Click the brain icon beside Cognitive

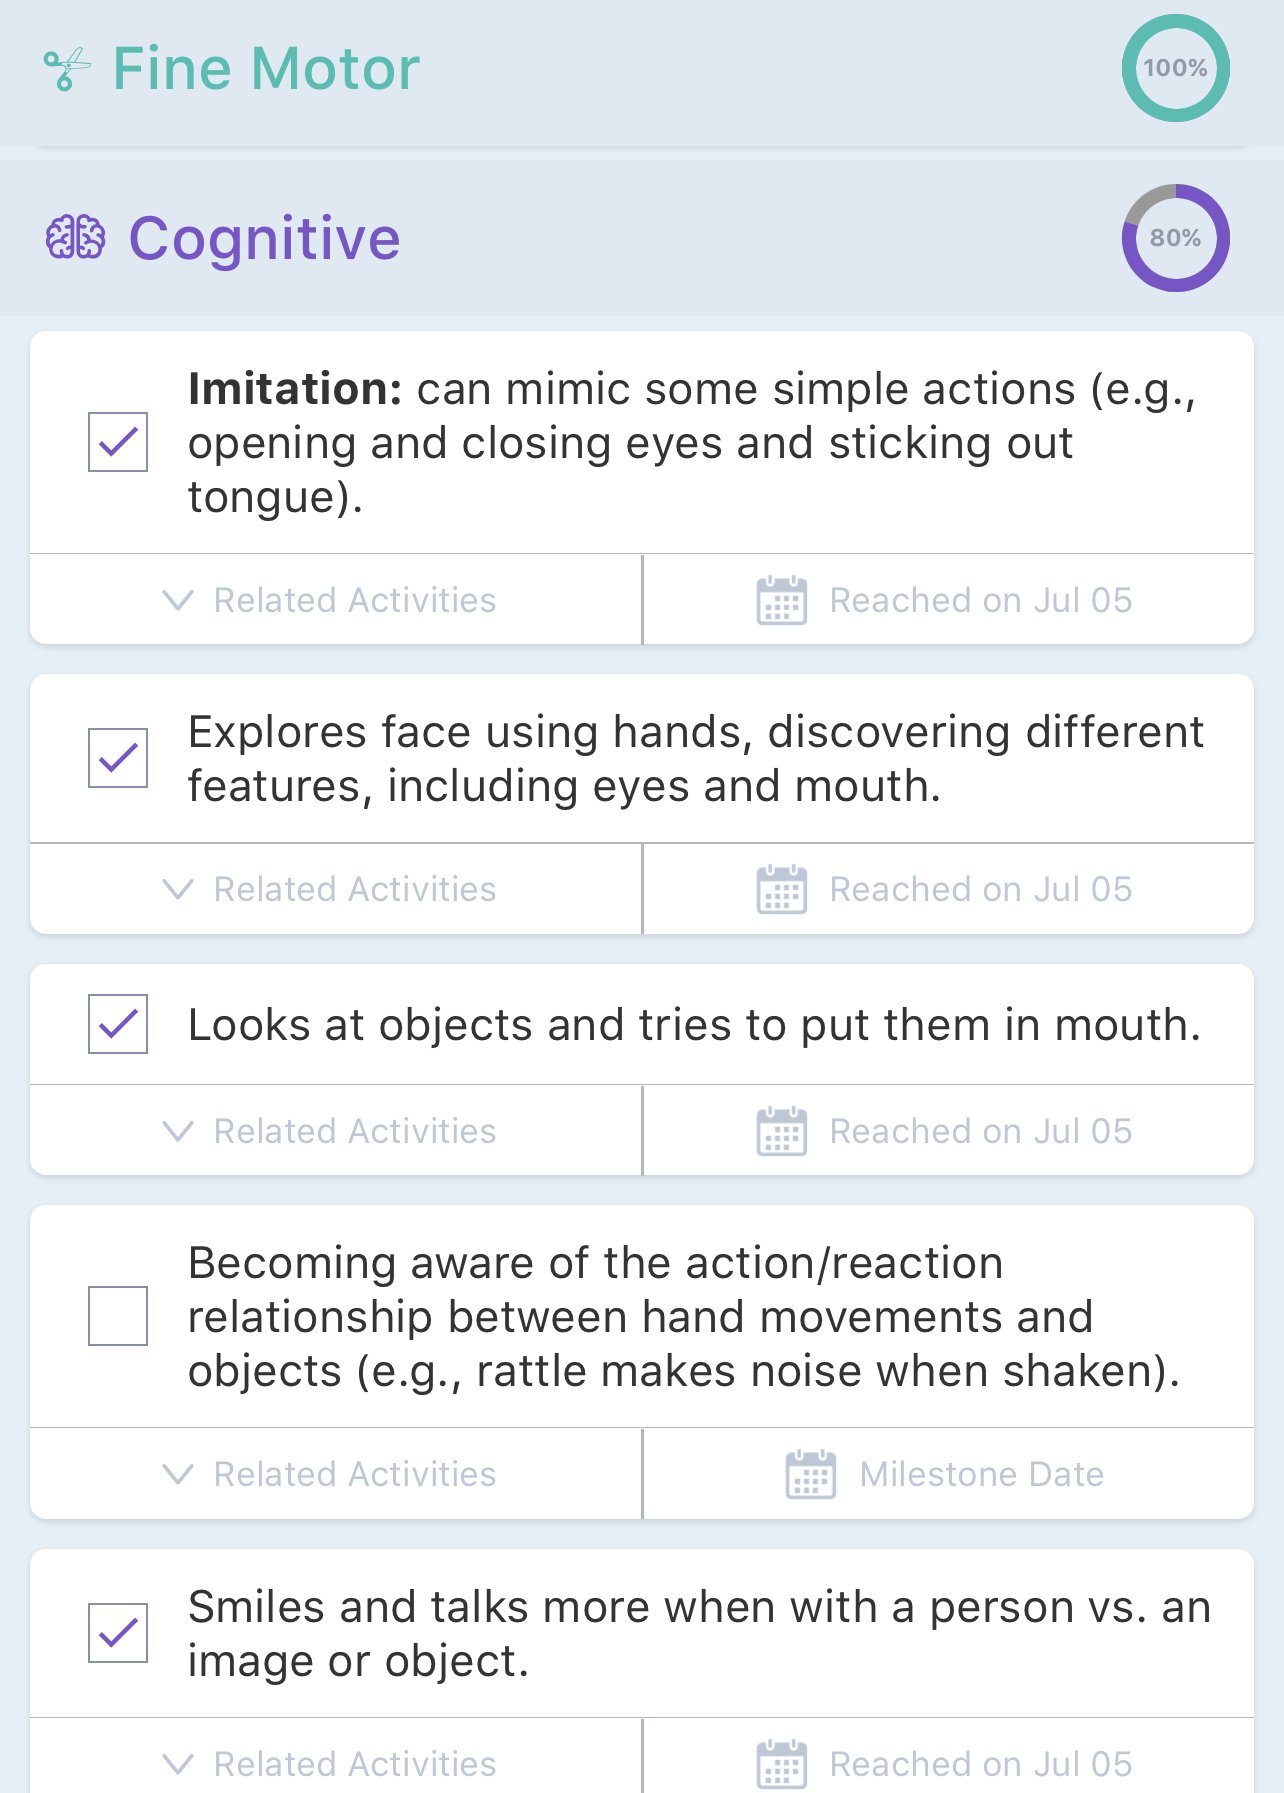point(75,238)
